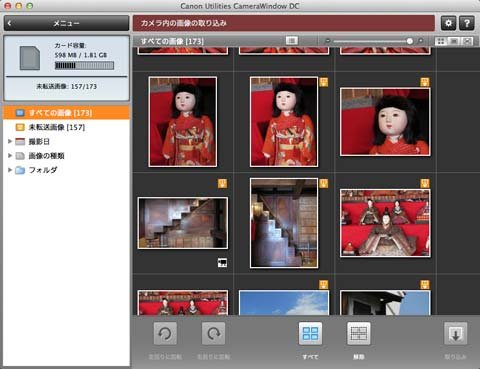Click the zoom-out minus icon beside thumbnail slider
The height and width of the screenshot is (369, 480).
coord(327,41)
